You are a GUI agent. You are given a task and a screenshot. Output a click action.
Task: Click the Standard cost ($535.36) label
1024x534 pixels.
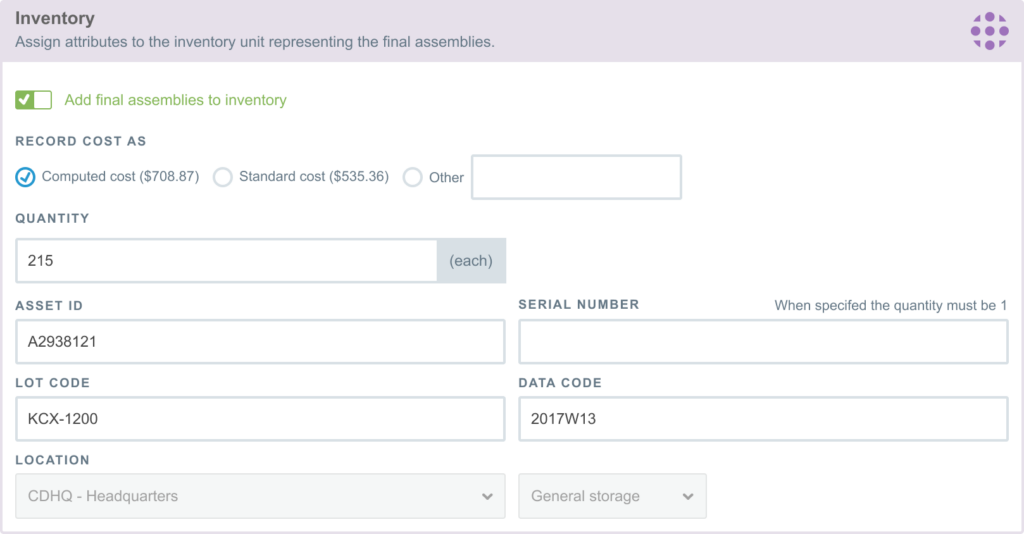[x=313, y=176]
